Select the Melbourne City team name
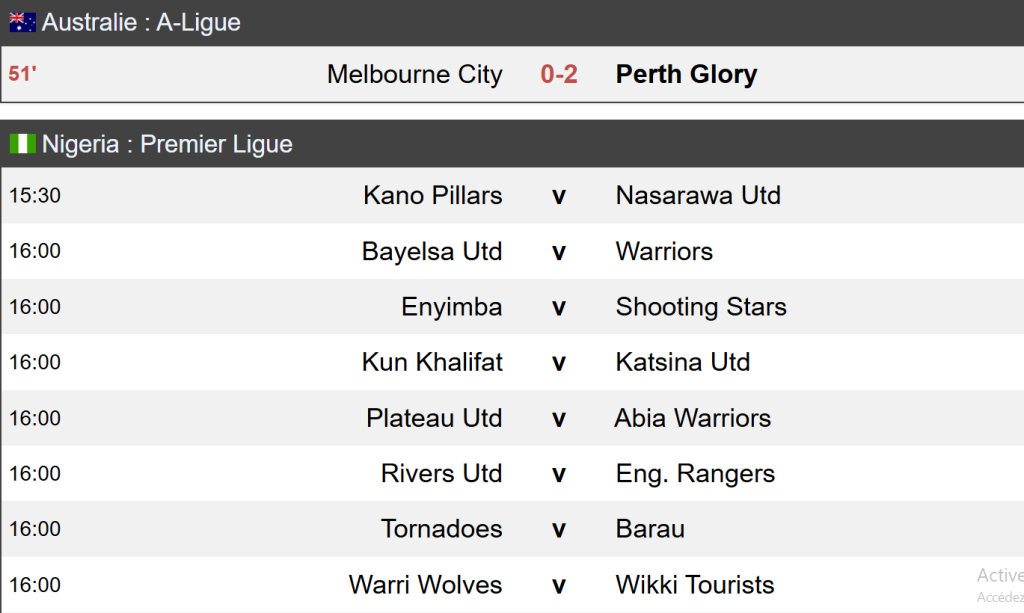This screenshot has width=1024, height=613. (x=414, y=75)
